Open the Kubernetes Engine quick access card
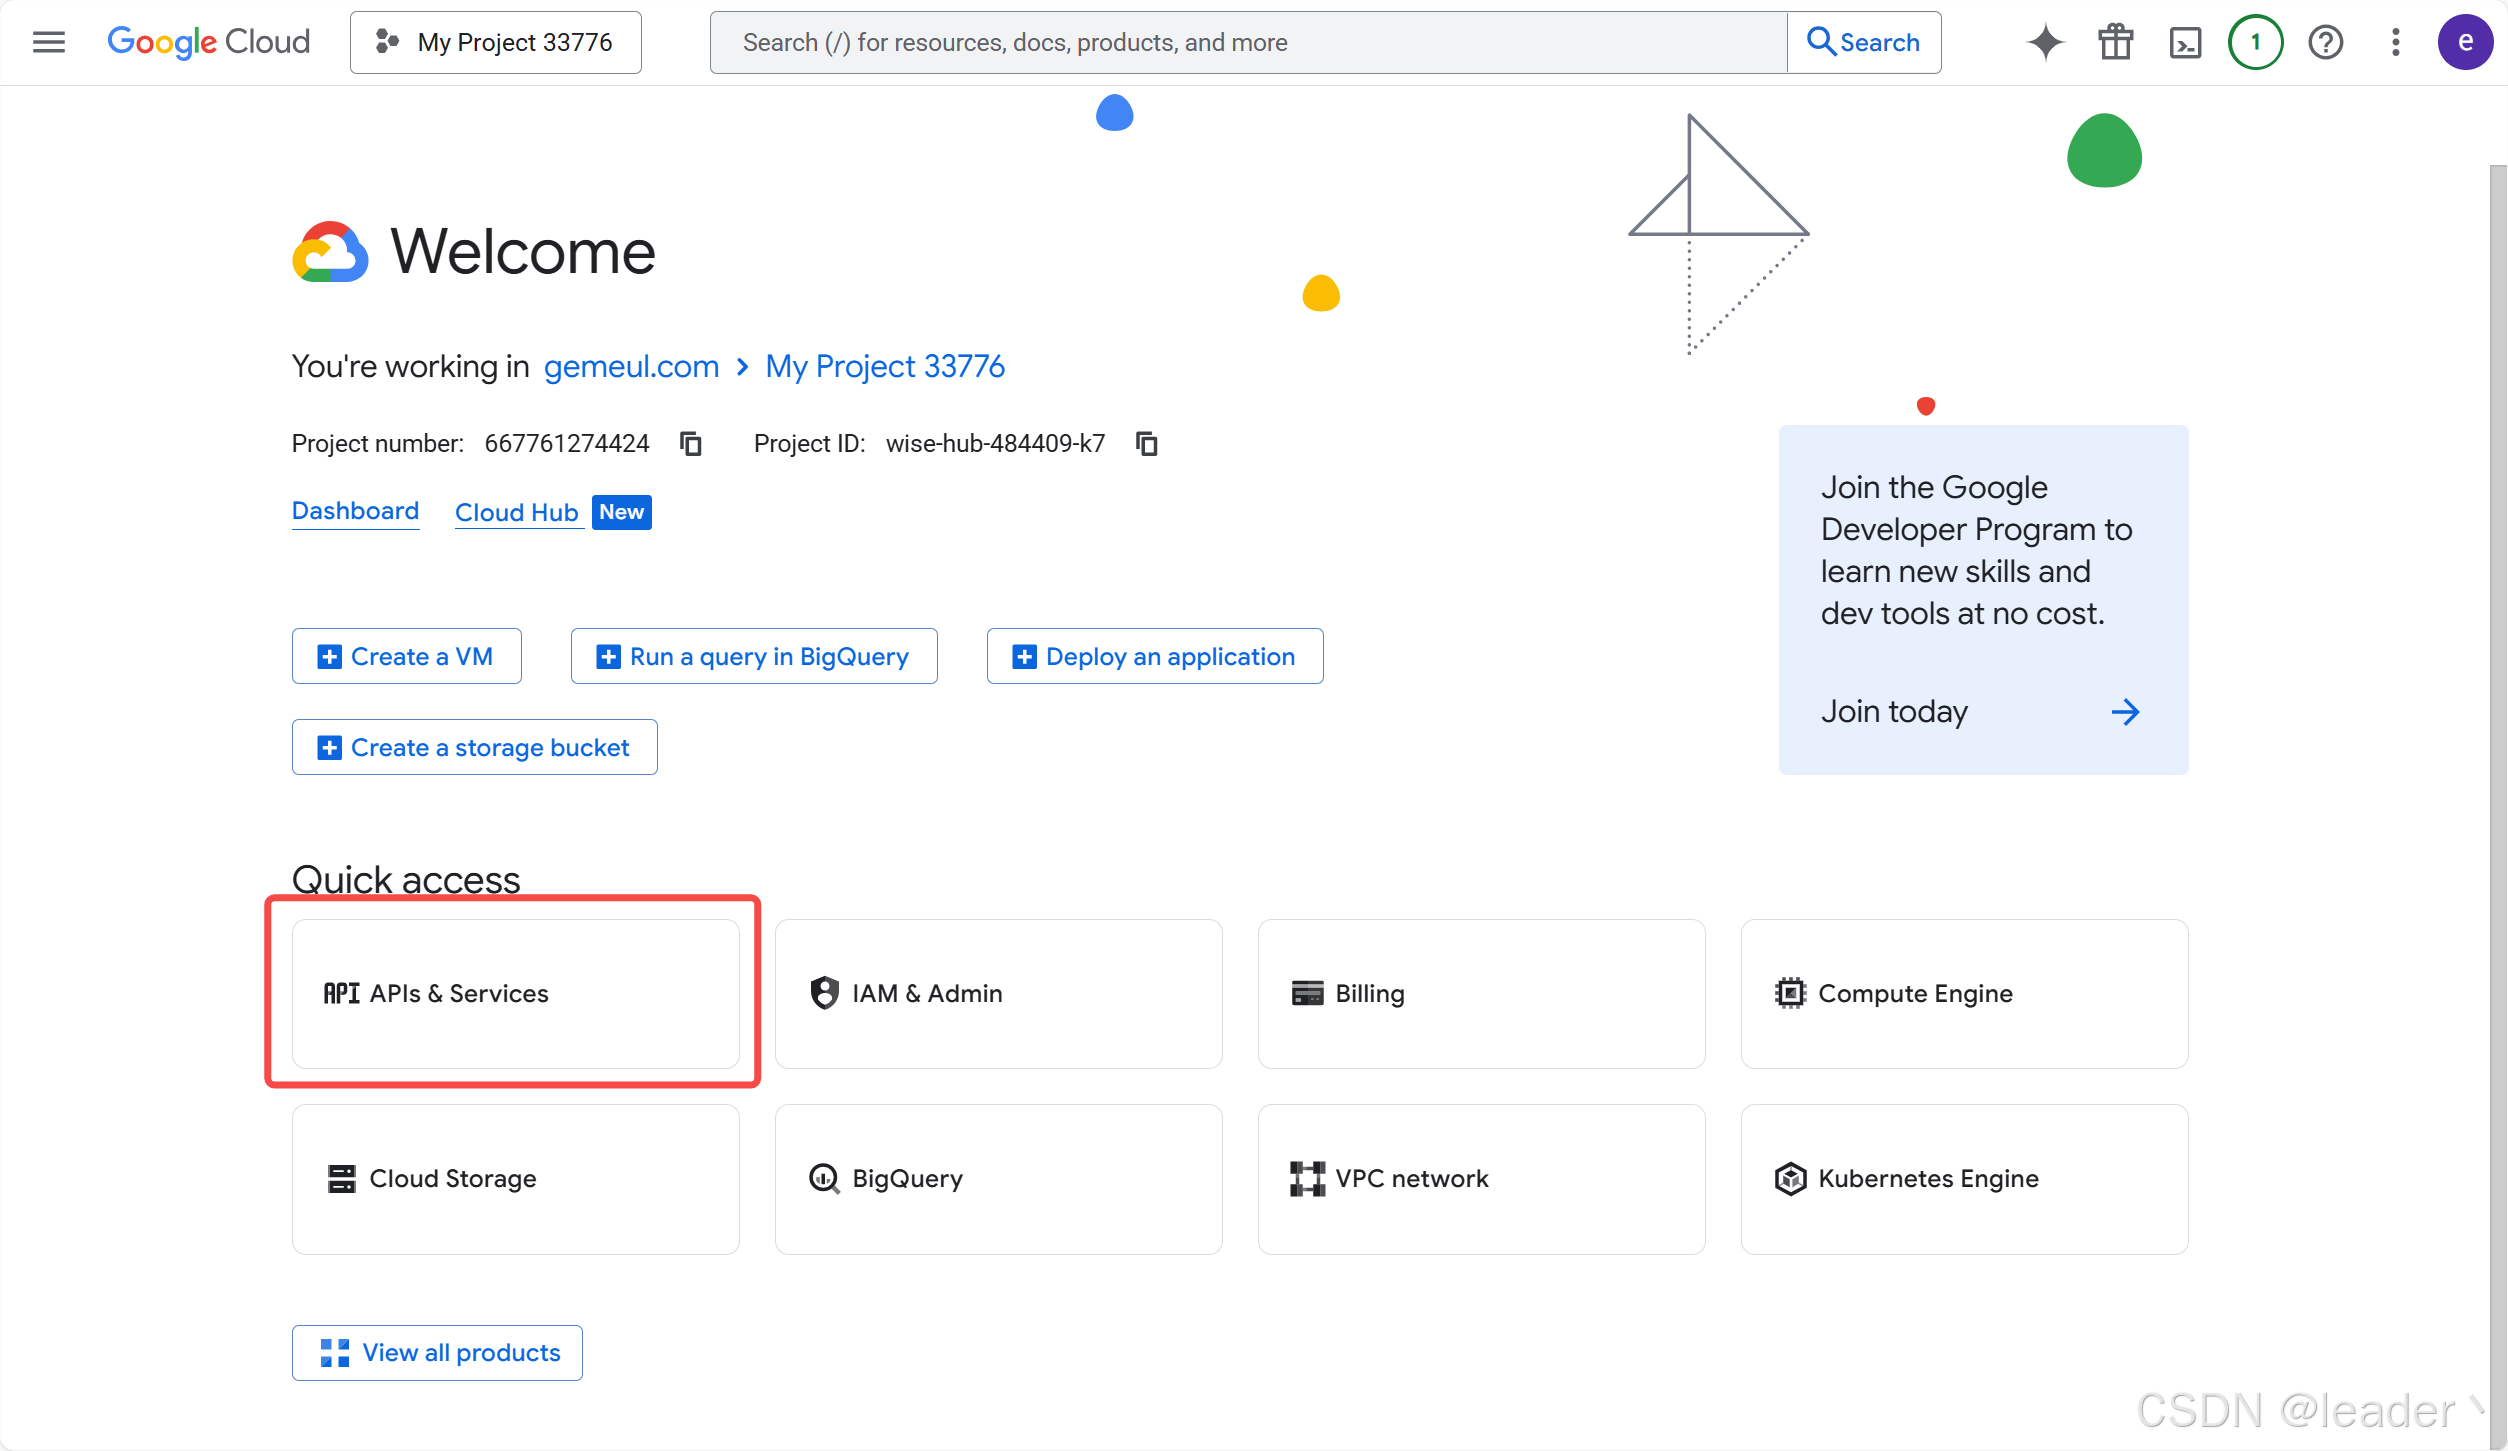Viewport: 2508px width, 1451px height. (1964, 1178)
